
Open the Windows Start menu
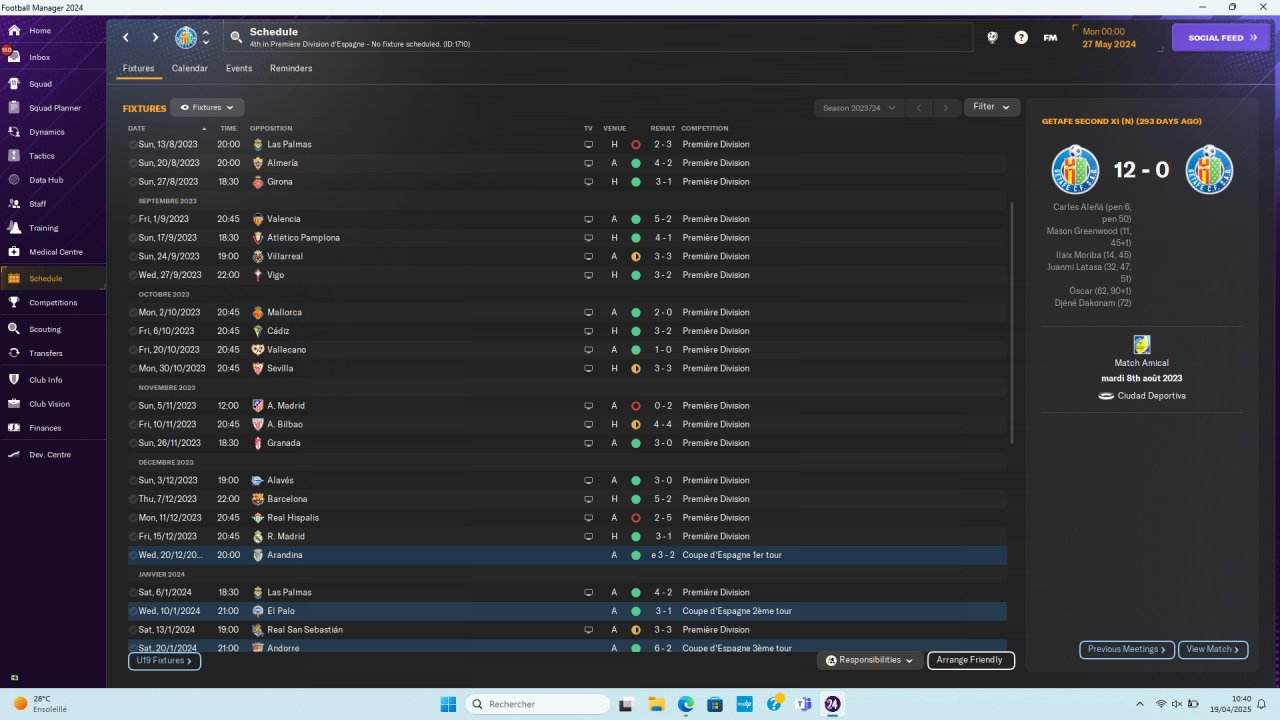[x=448, y=704]
